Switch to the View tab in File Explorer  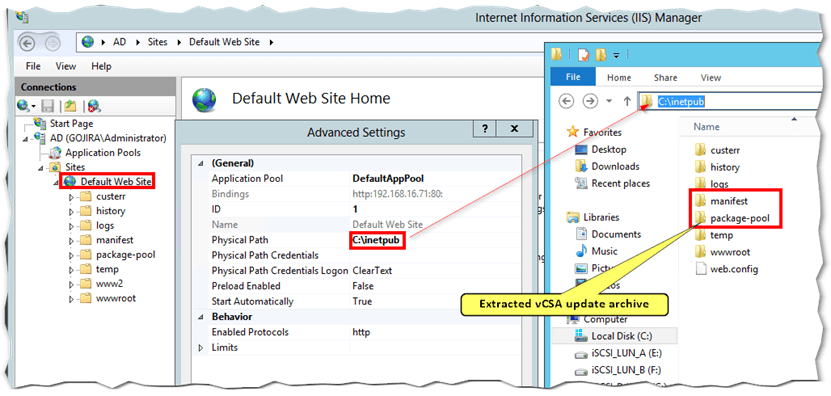[711, 77]
